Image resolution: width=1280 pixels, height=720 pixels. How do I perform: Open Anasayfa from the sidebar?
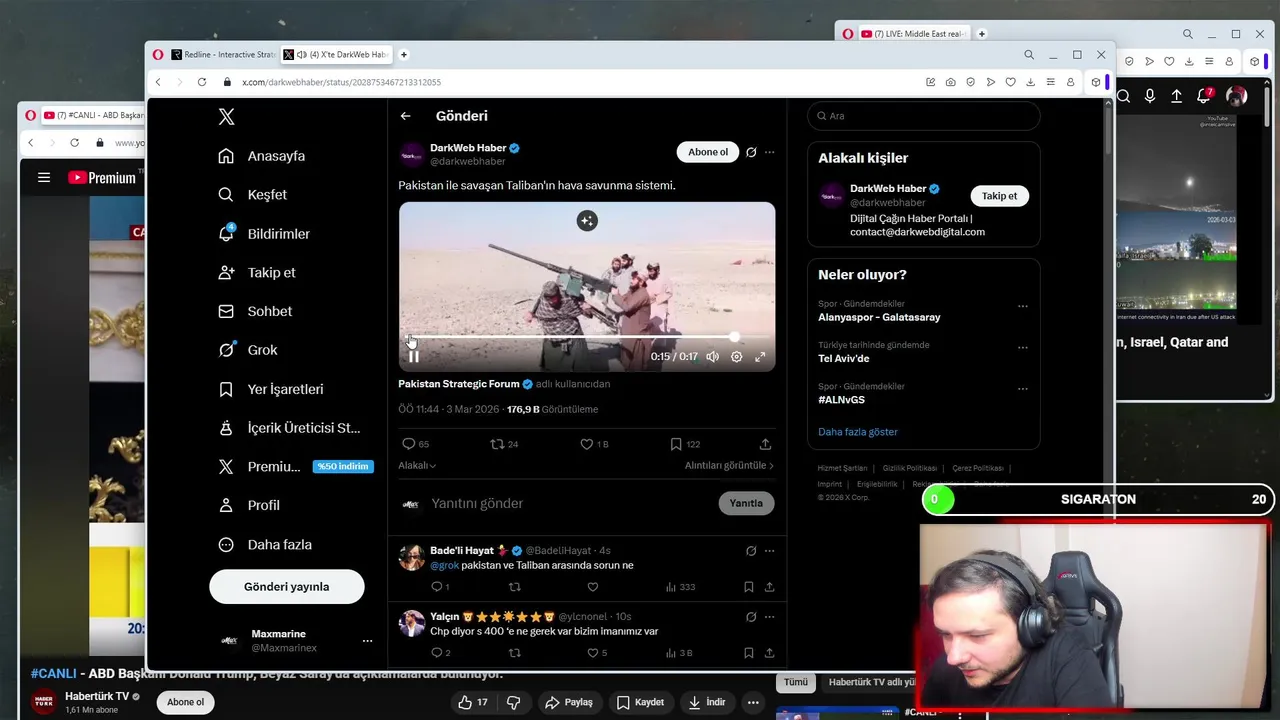coord(262,156)
